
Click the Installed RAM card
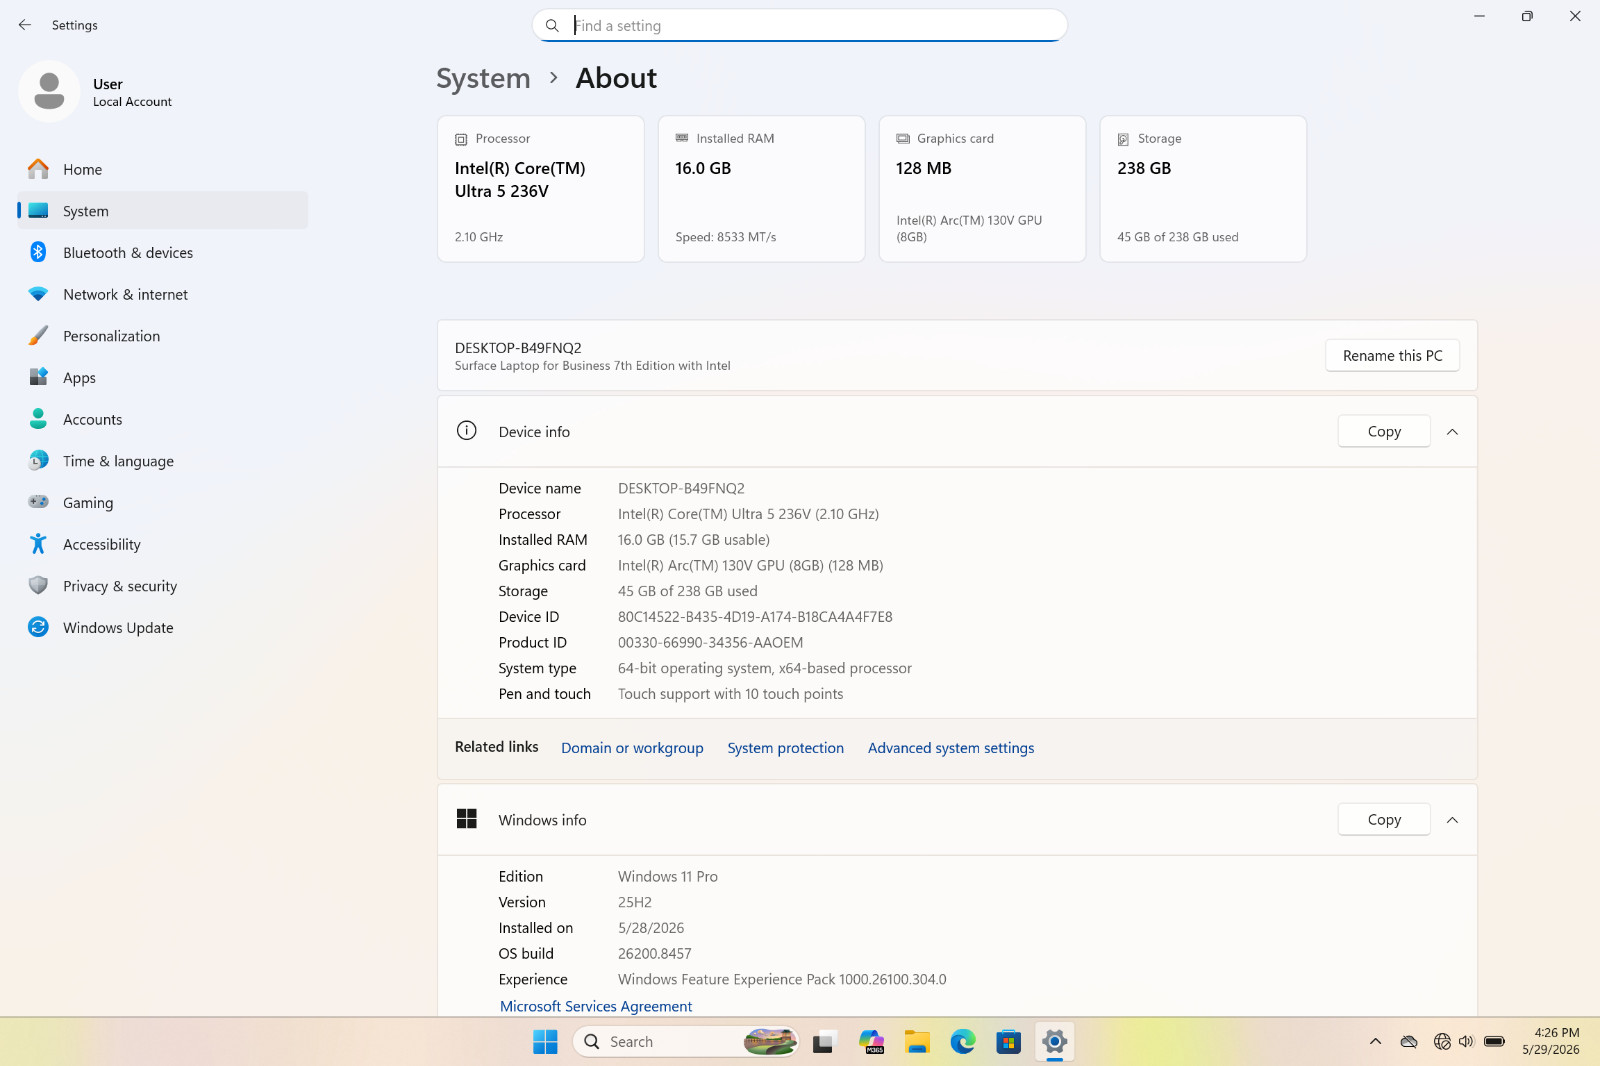[762, 189]
